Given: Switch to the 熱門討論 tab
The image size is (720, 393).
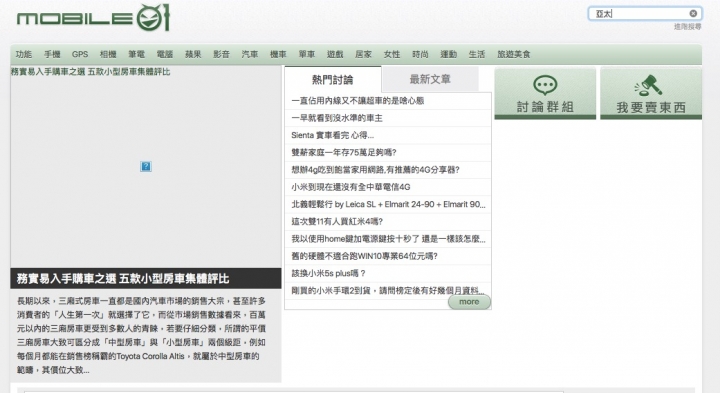Looking at the screenshot, I should tap(332, 80).
